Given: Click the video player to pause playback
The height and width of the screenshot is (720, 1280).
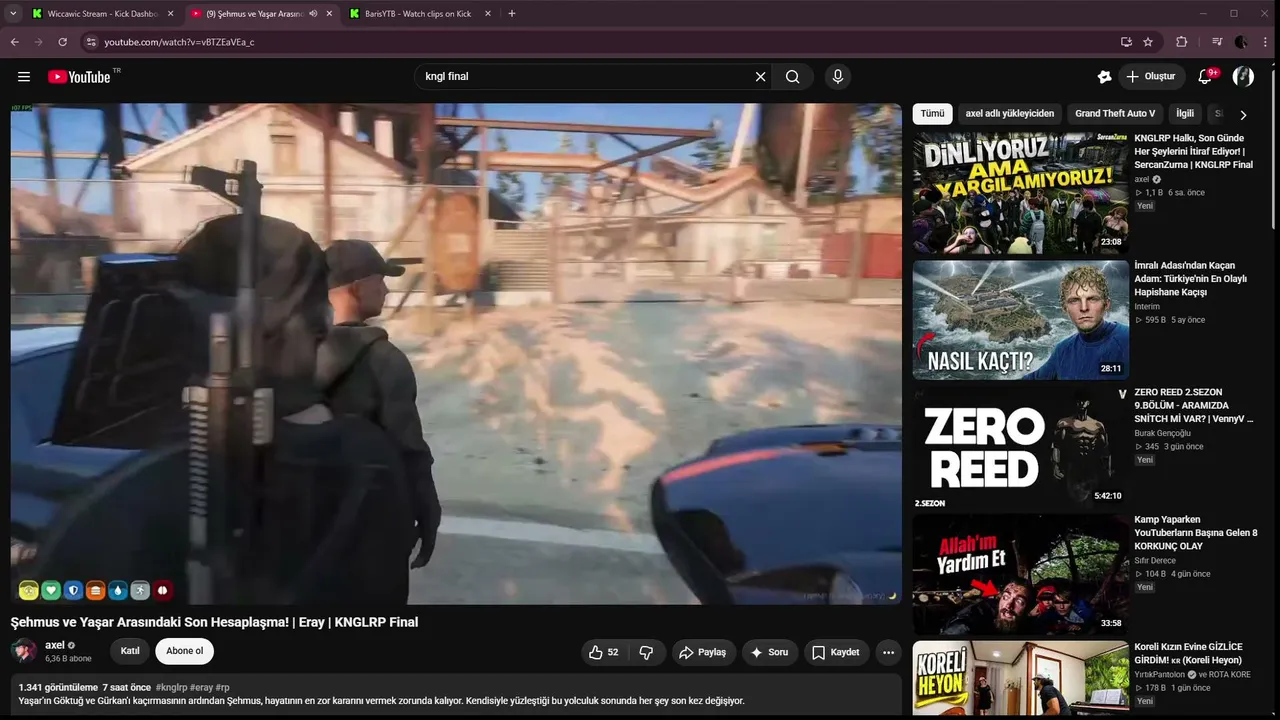Looking at the screenshot, I should [x=456, y=354].
